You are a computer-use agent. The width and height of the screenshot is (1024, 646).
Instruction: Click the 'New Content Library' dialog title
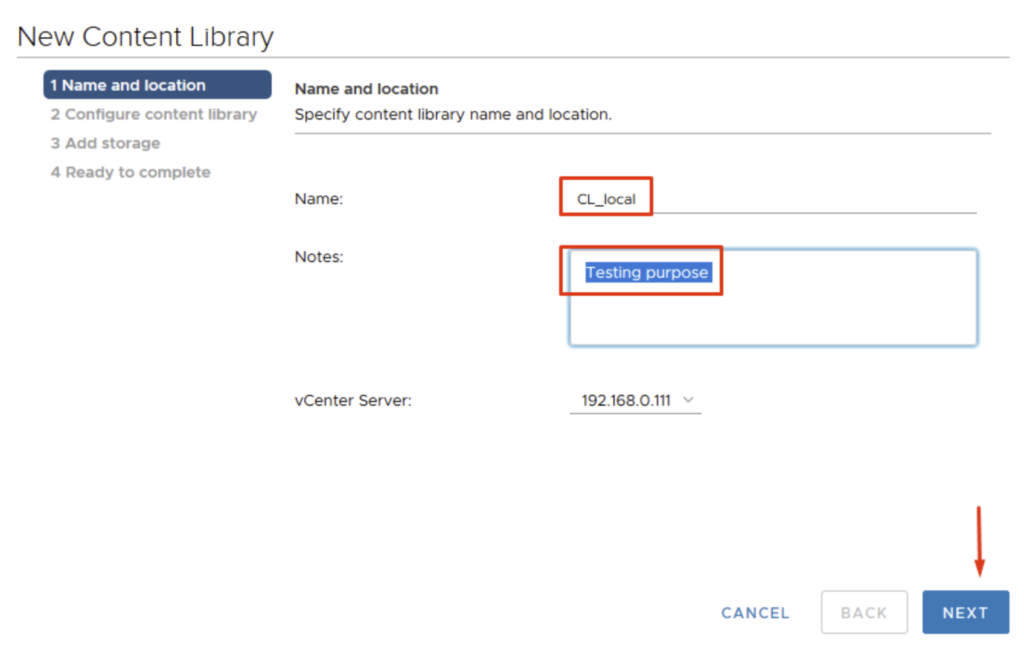(x=146, y=37)
